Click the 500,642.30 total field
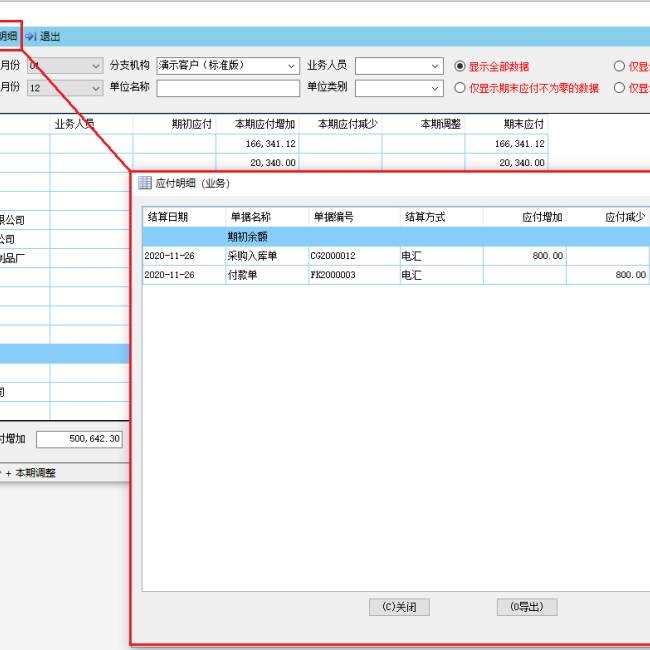The image size is (650, 650). click(x=80, y=439)
